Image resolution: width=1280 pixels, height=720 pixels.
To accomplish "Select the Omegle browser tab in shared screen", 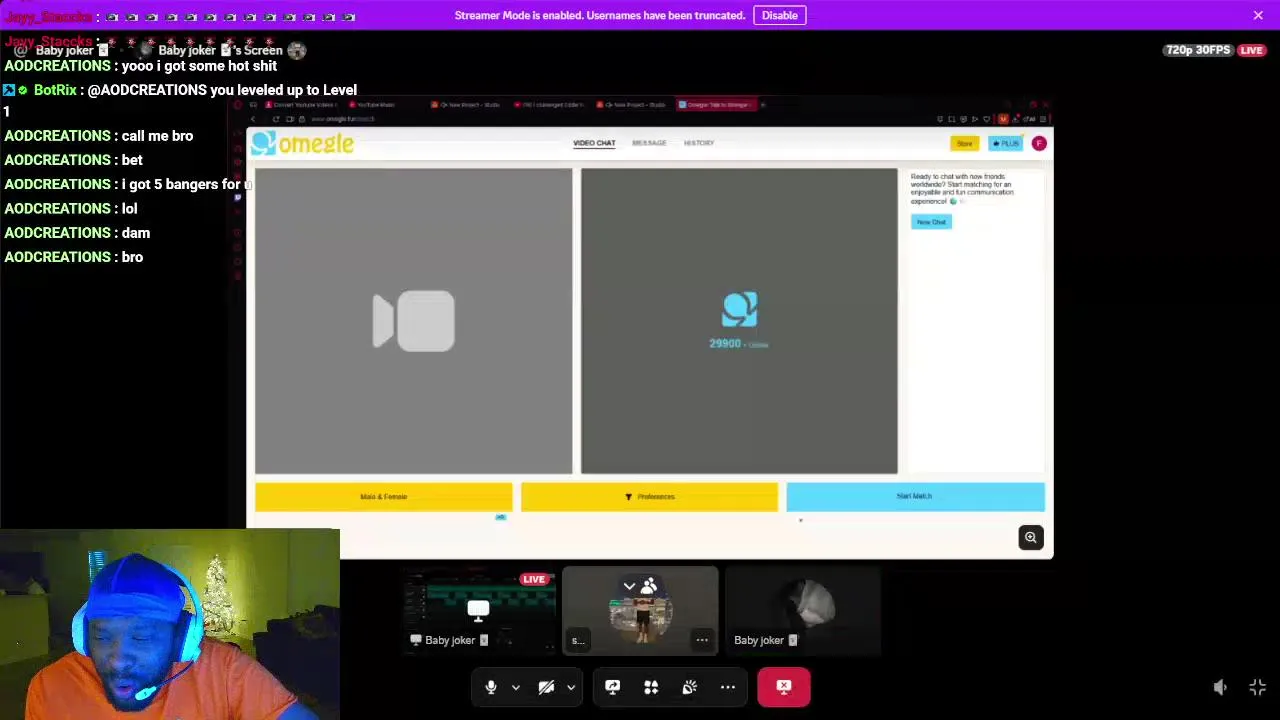I will coord(715,104).
